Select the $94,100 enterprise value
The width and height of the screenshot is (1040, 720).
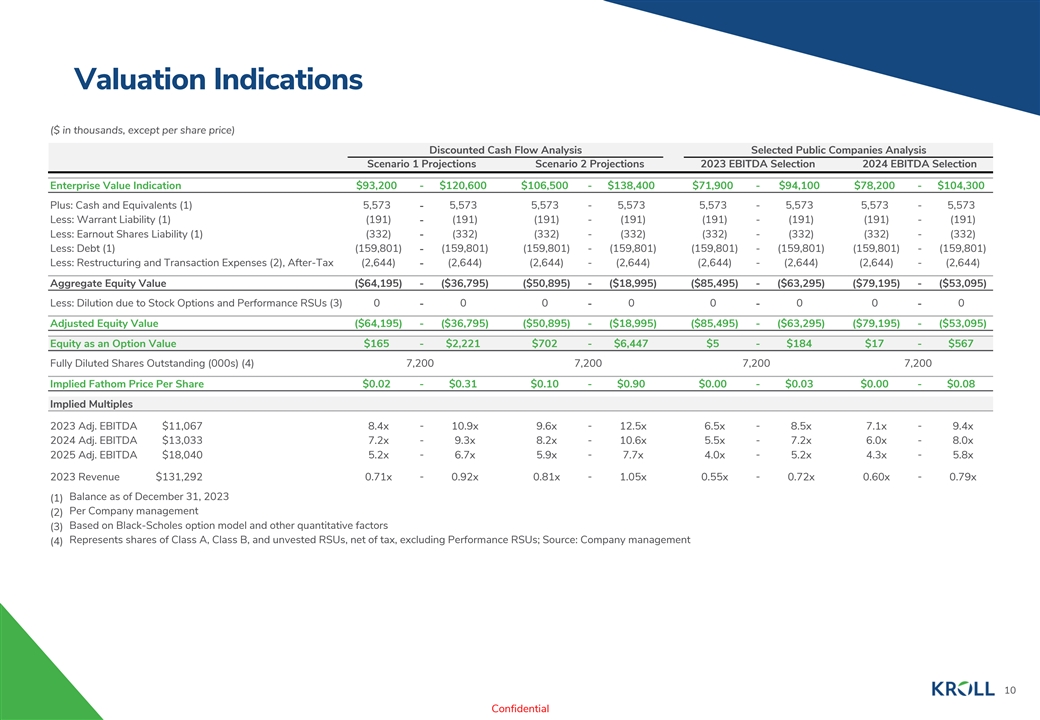[x=799, y=186]
